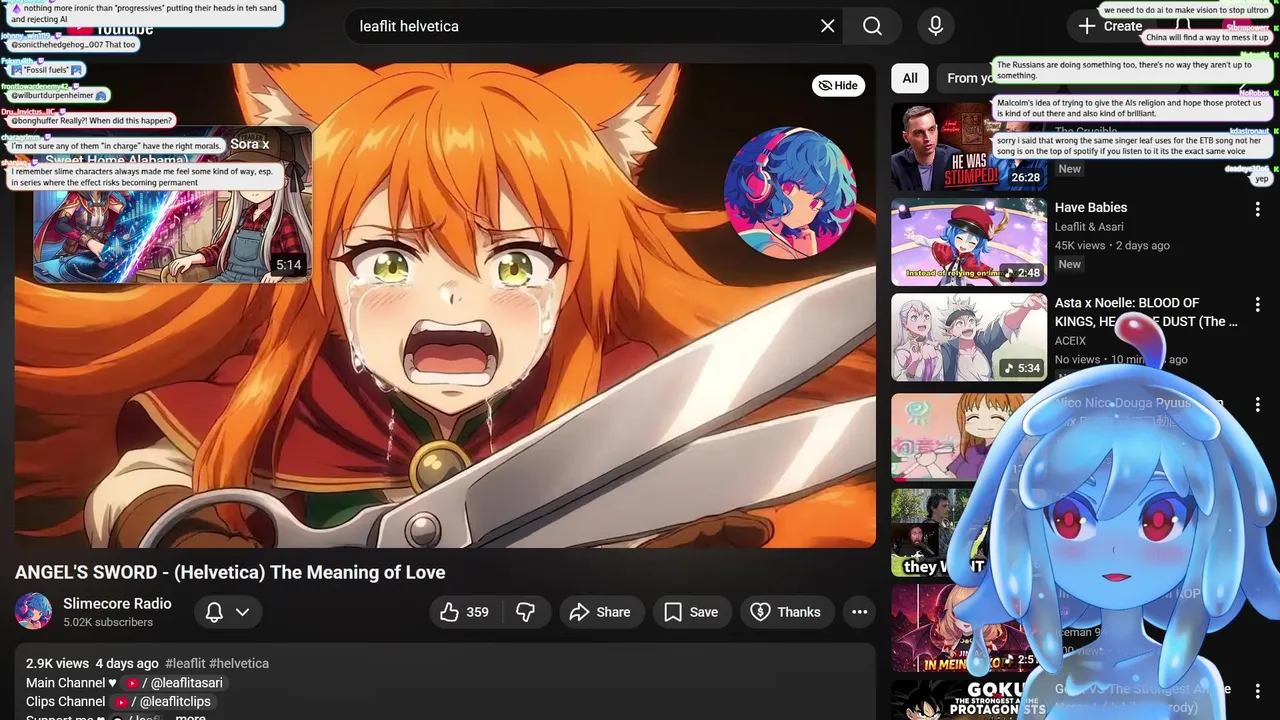This screenshot has height=720, width=1280.
Task: Open 'Asta x Noelle: BLOOD OF KINGS' video title
Action: pyautogui.click(x=1146, y=312)
